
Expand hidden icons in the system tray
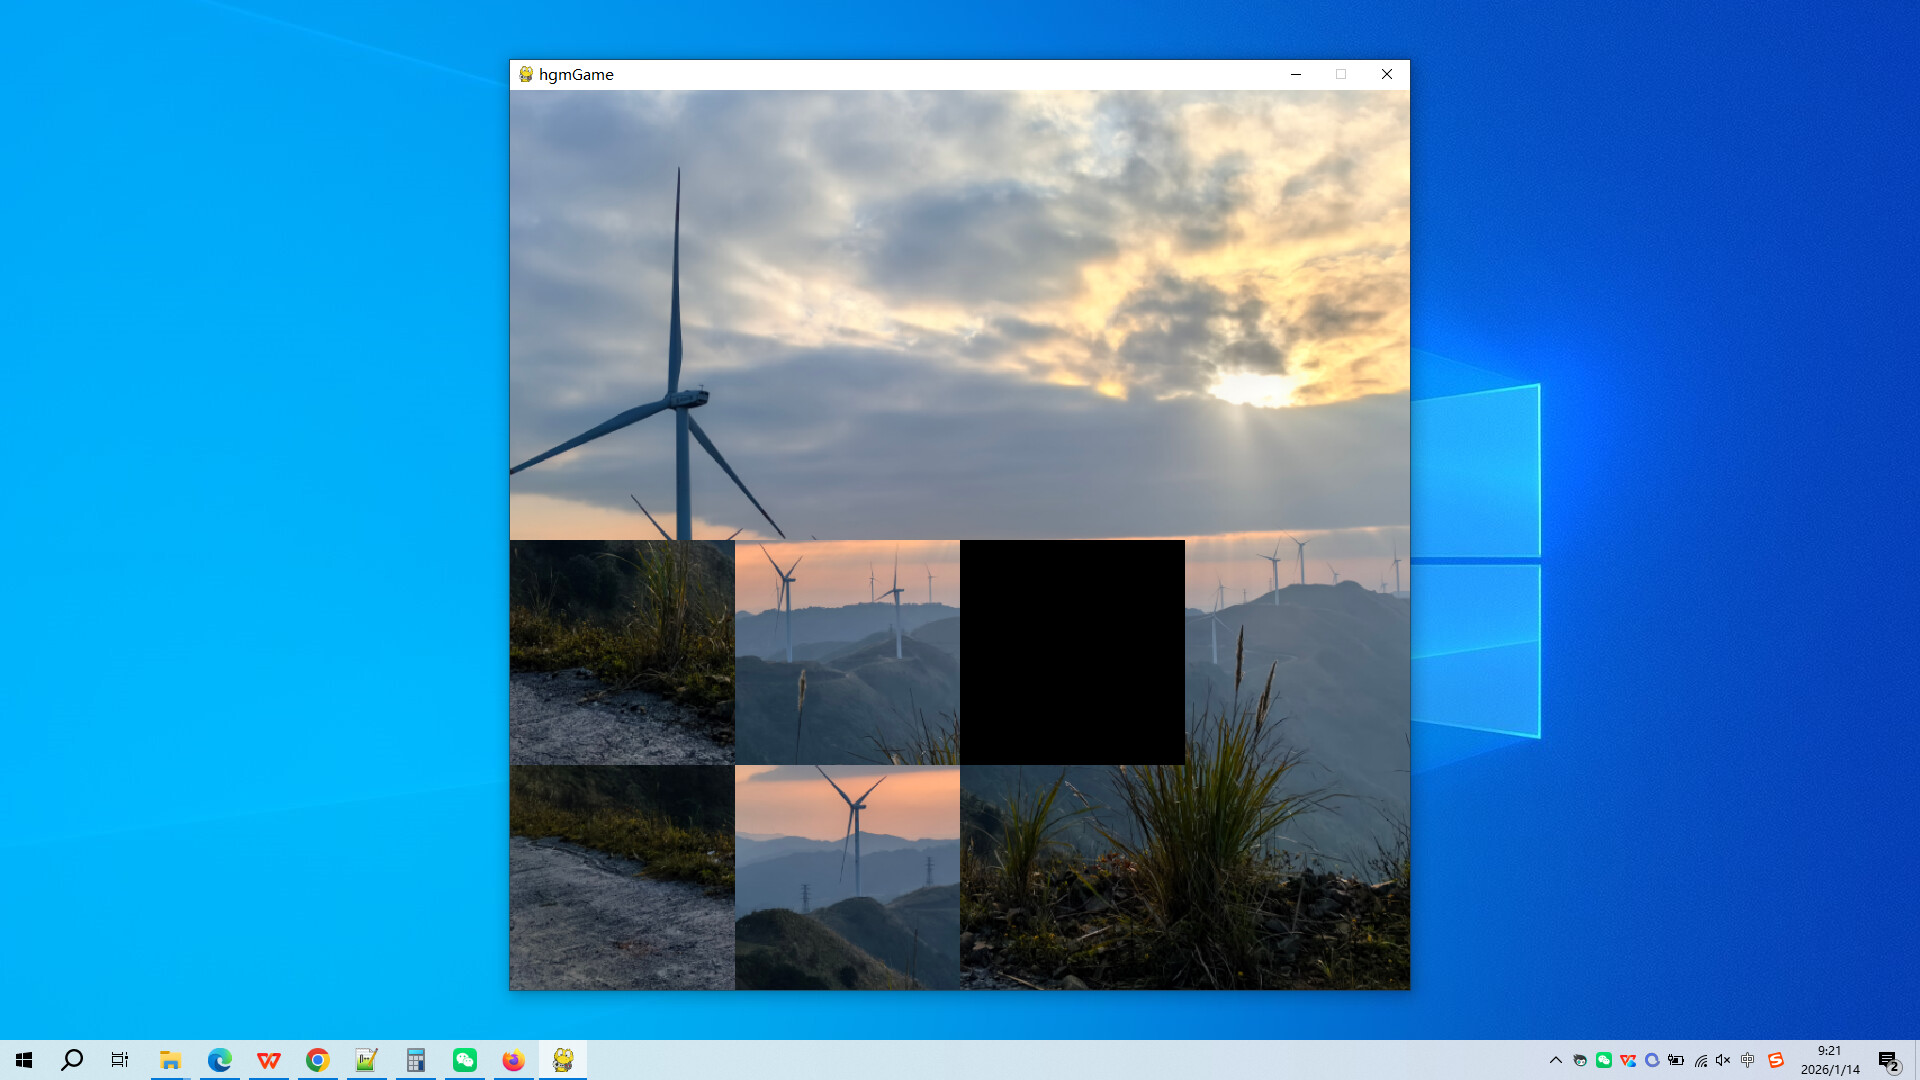(1558, 1059)
